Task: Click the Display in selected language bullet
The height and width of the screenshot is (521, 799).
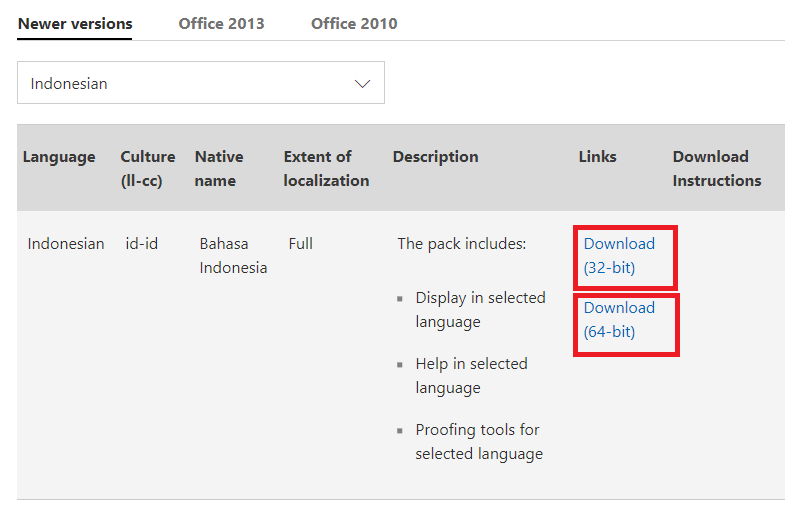Action: [480, 310]
